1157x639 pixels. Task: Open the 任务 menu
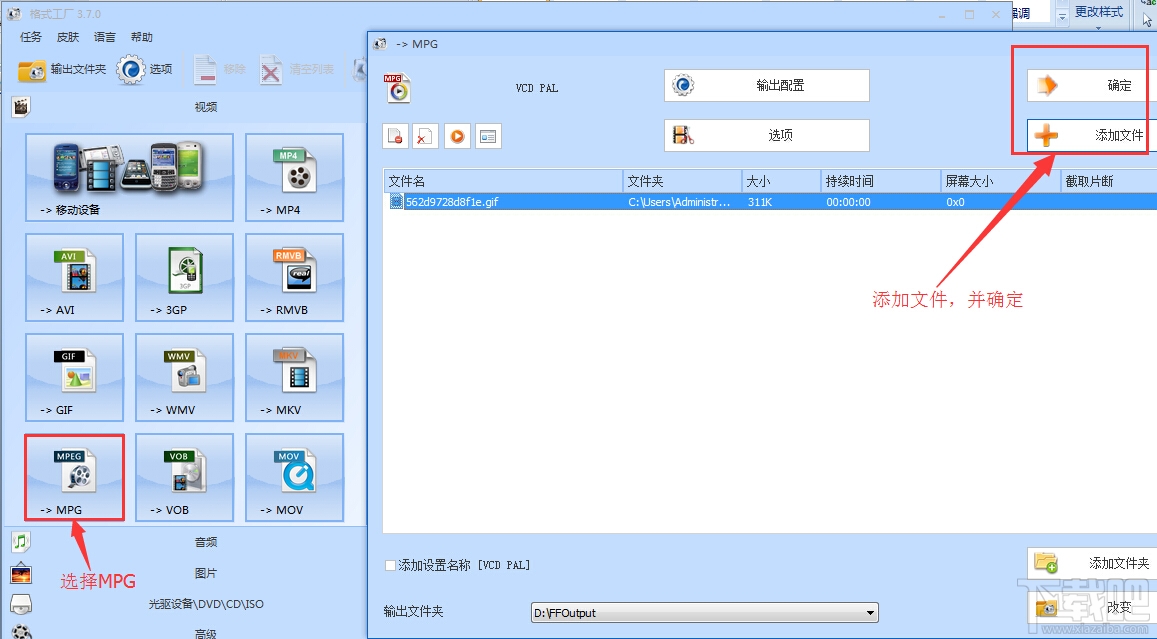point(30,37)
